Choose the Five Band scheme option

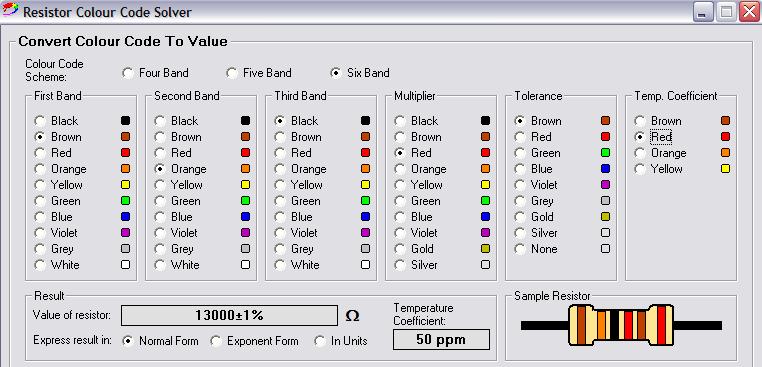[259, 73]
